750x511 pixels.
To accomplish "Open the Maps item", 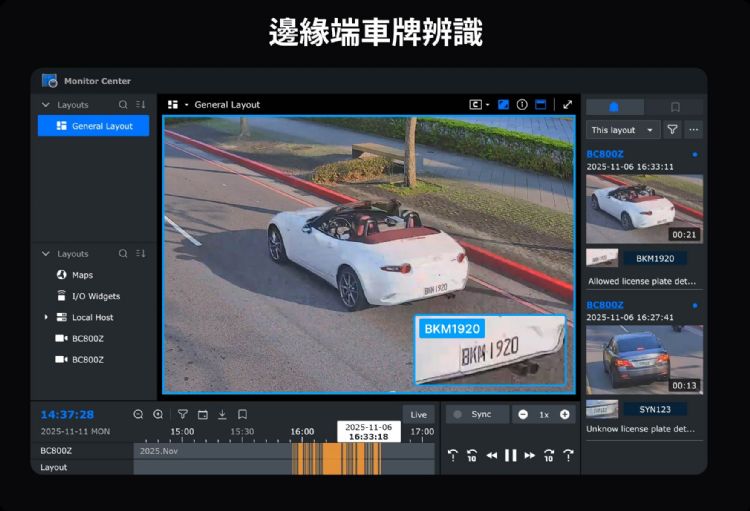I will tap(81, 275).
